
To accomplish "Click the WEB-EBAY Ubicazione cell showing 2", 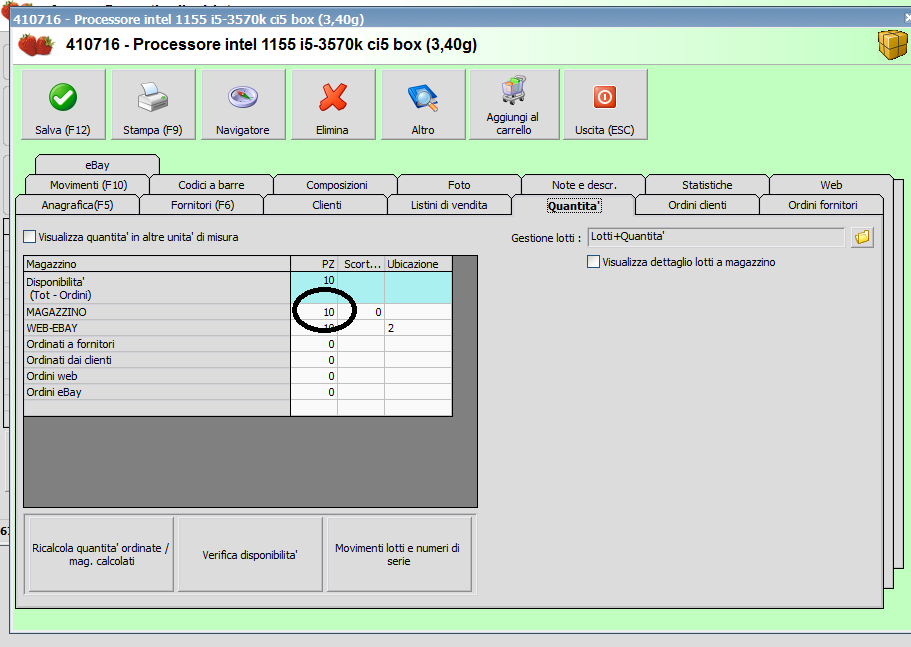I will 418,328.
